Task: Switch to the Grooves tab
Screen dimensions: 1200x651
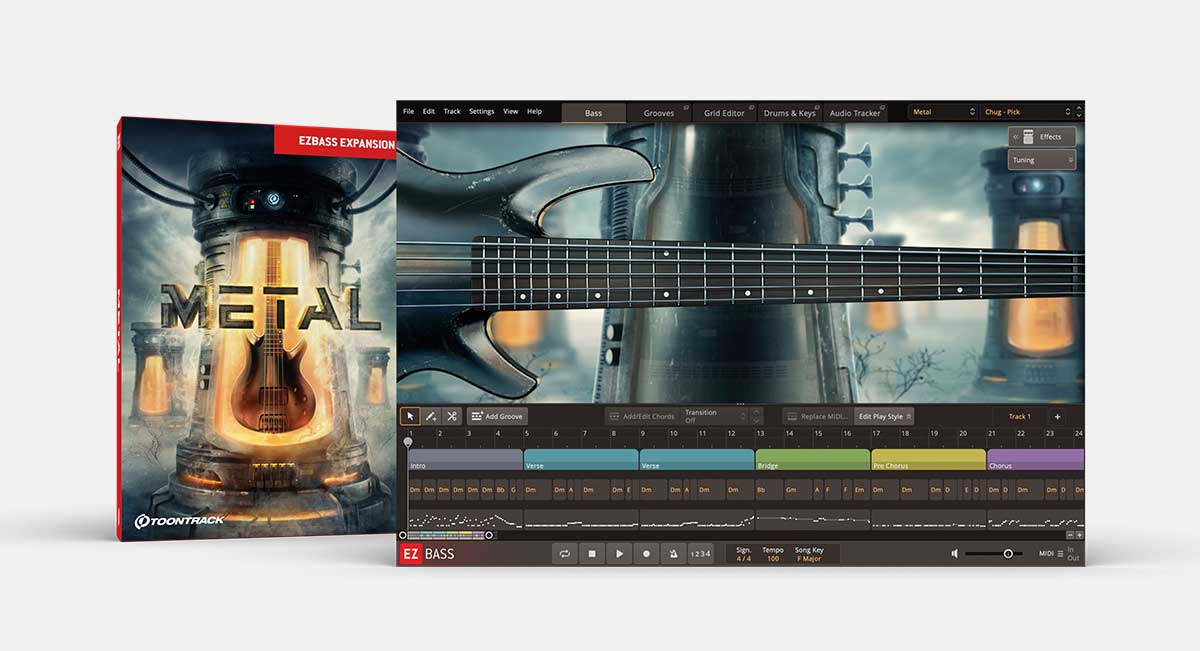Action: tap(659, 113)
